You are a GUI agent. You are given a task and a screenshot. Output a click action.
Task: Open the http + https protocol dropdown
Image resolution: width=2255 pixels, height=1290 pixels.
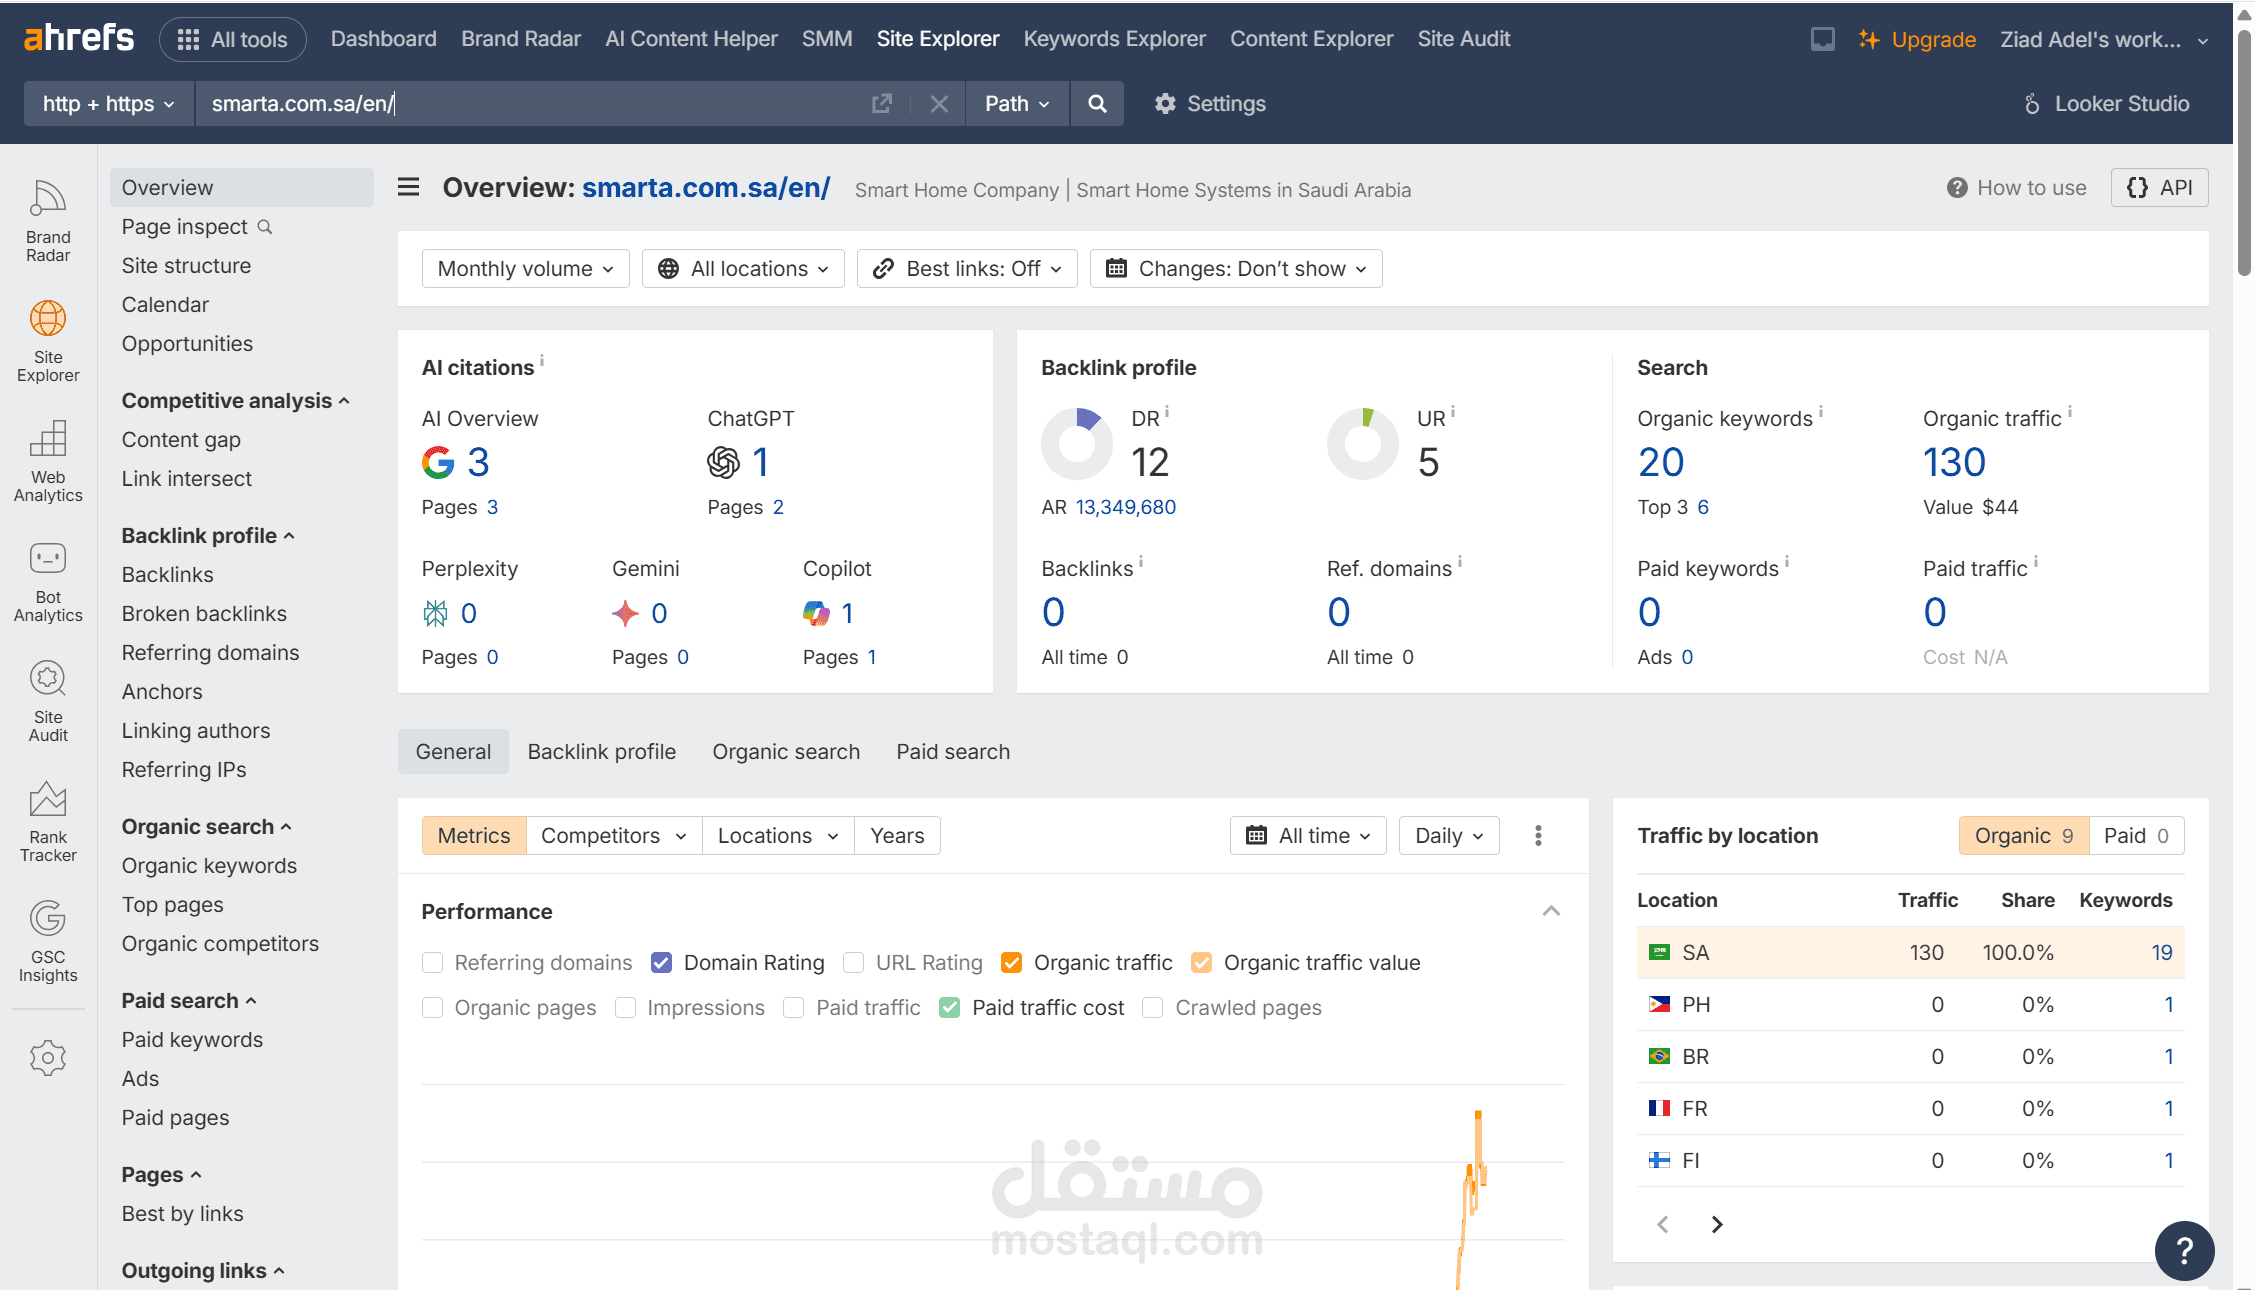(x=108, y=104)
